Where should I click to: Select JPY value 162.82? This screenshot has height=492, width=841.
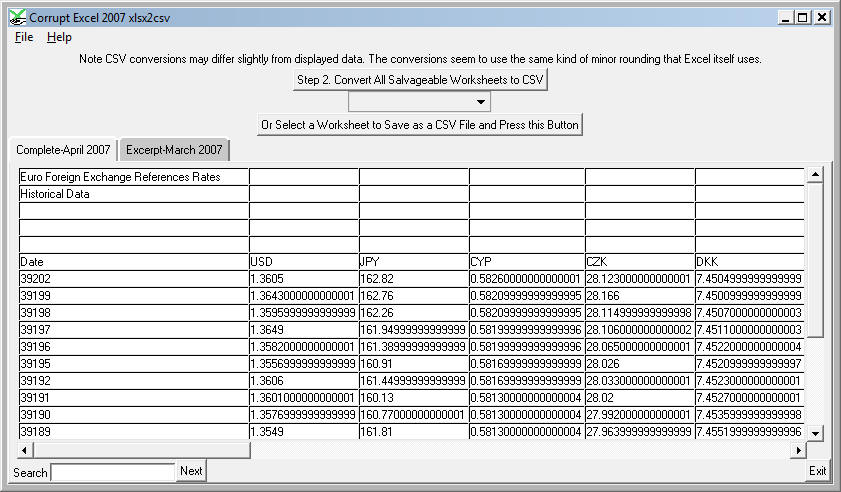(414, 279)
